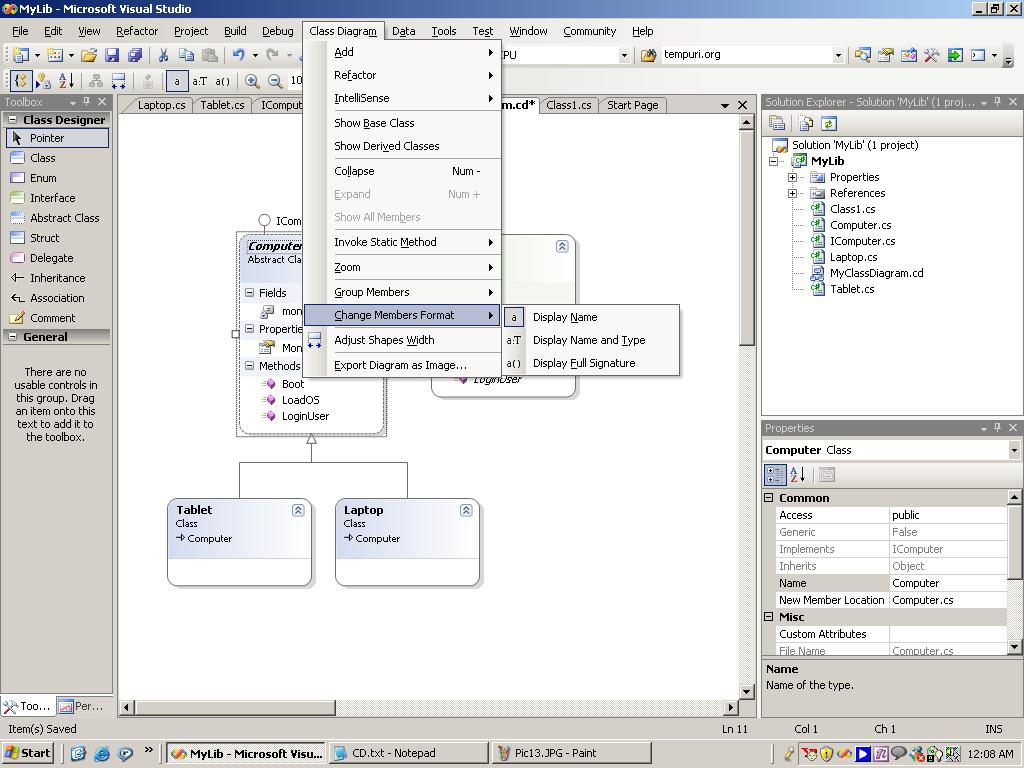Select Export Diagram as Image menu item
The image size is (1024, 768).
[x=402, y=365]
